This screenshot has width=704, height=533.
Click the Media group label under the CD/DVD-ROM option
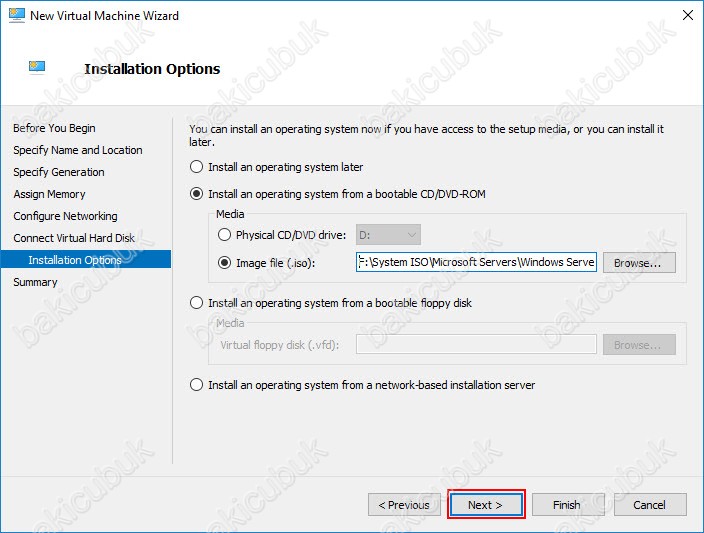click(230, 214)
